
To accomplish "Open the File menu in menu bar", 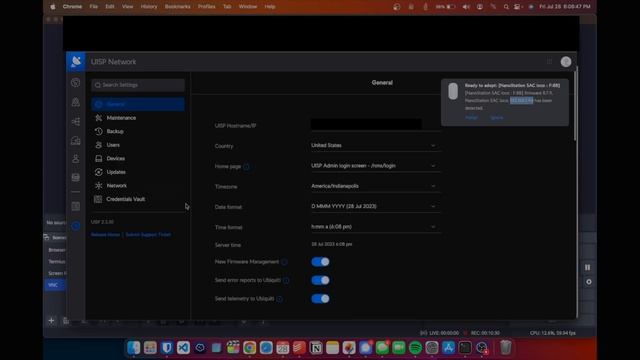I will click(93, 7).
